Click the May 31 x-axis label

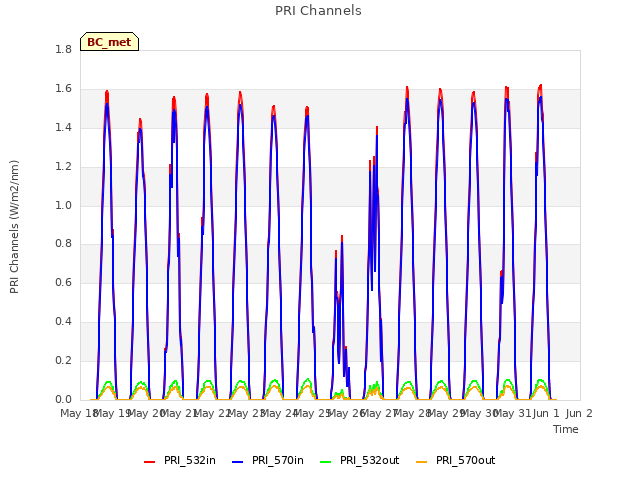click(511, 413)
